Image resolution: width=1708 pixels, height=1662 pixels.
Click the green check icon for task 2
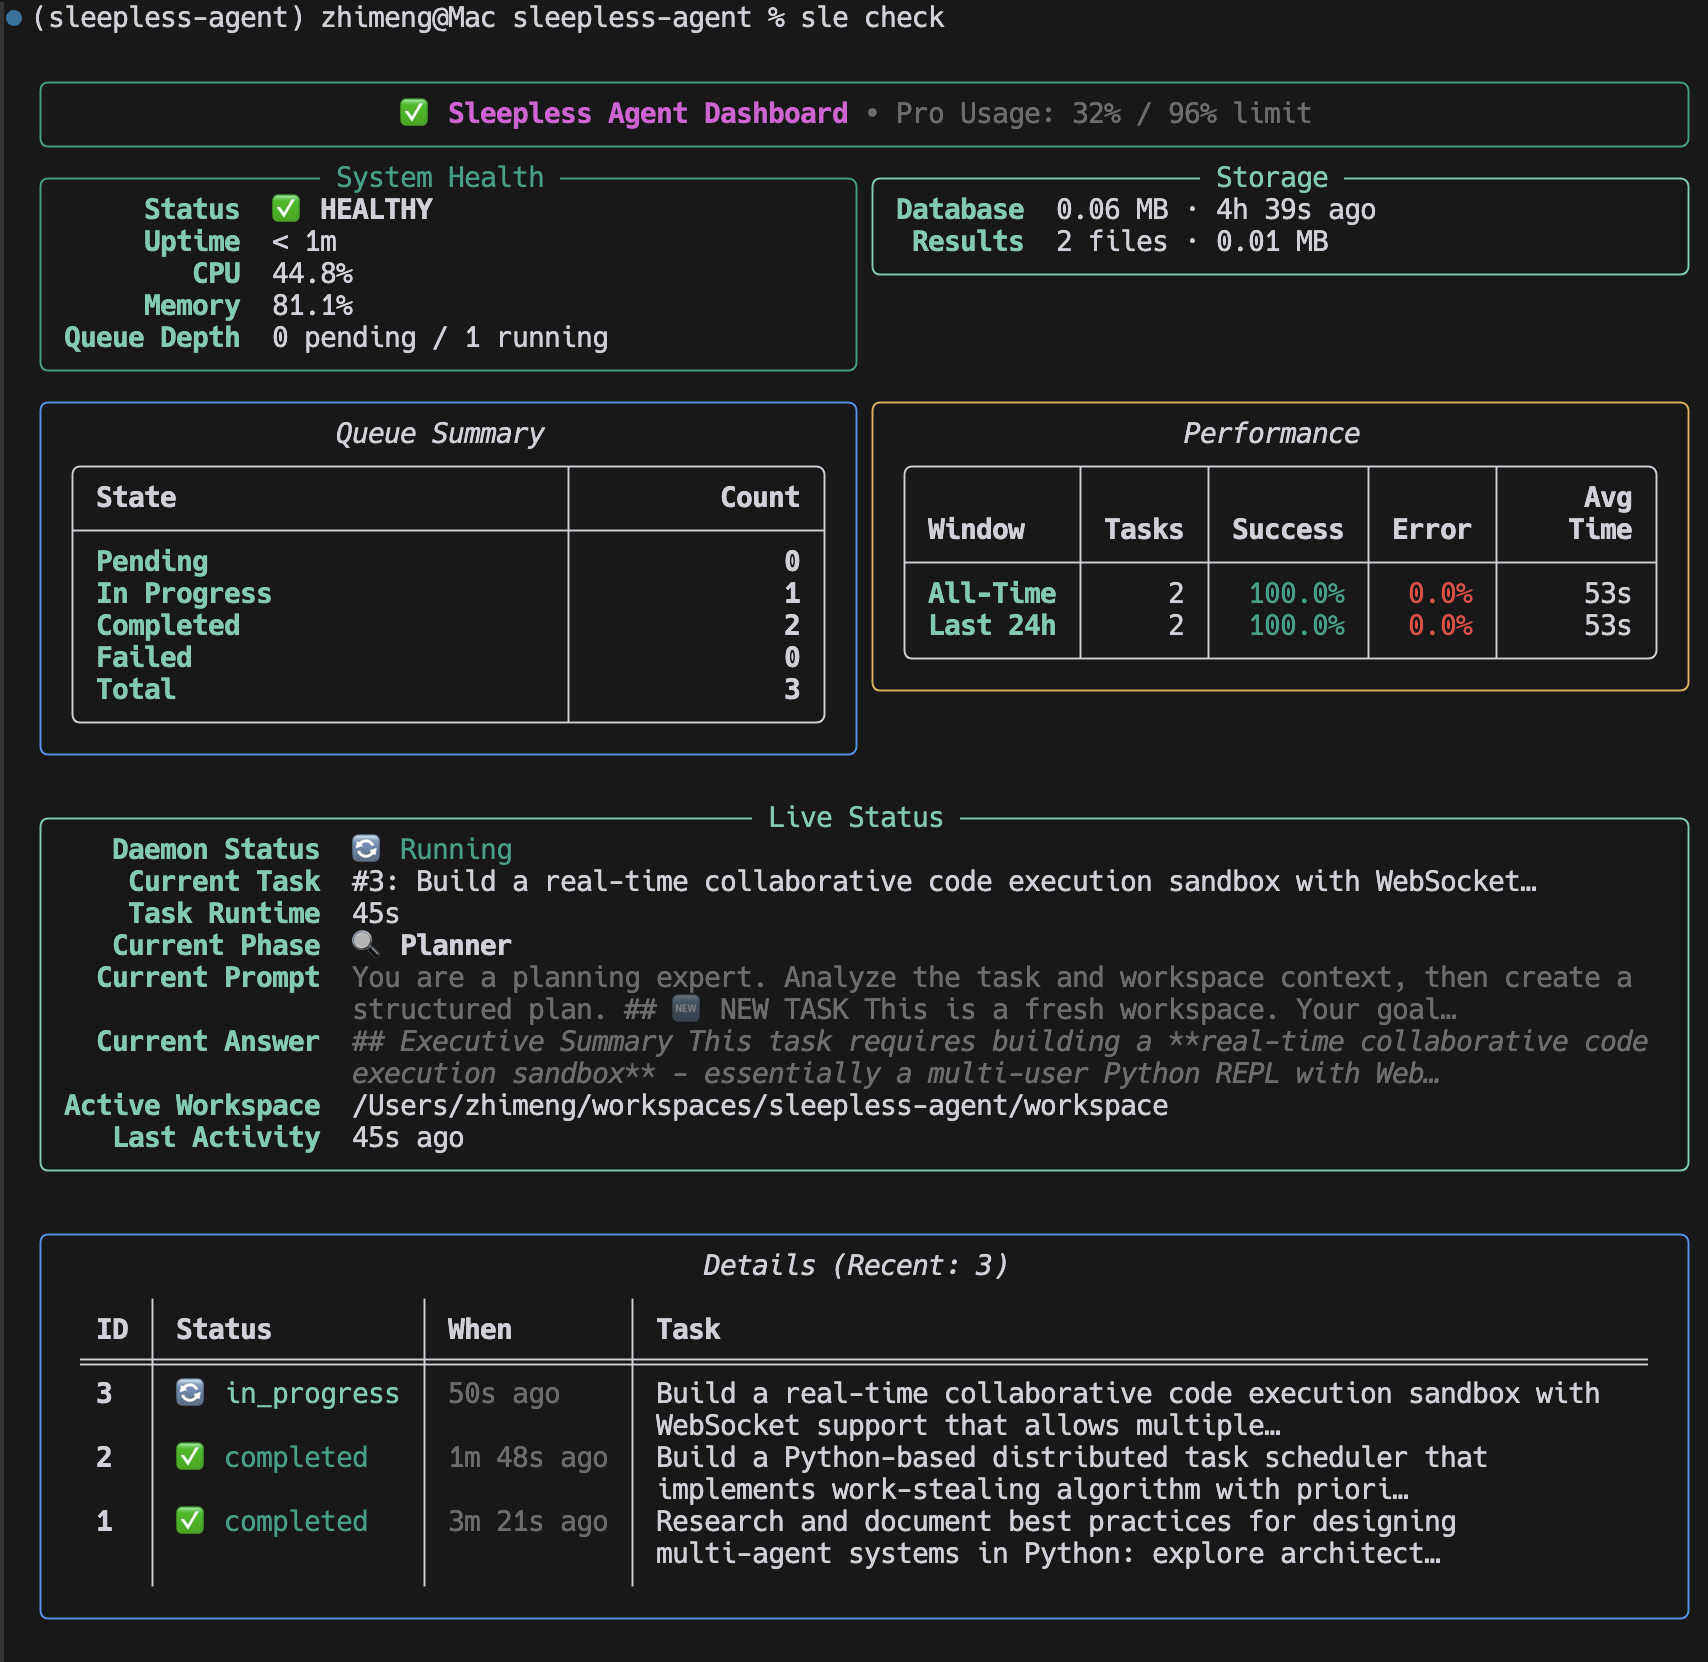click(x=190, y=1457)
